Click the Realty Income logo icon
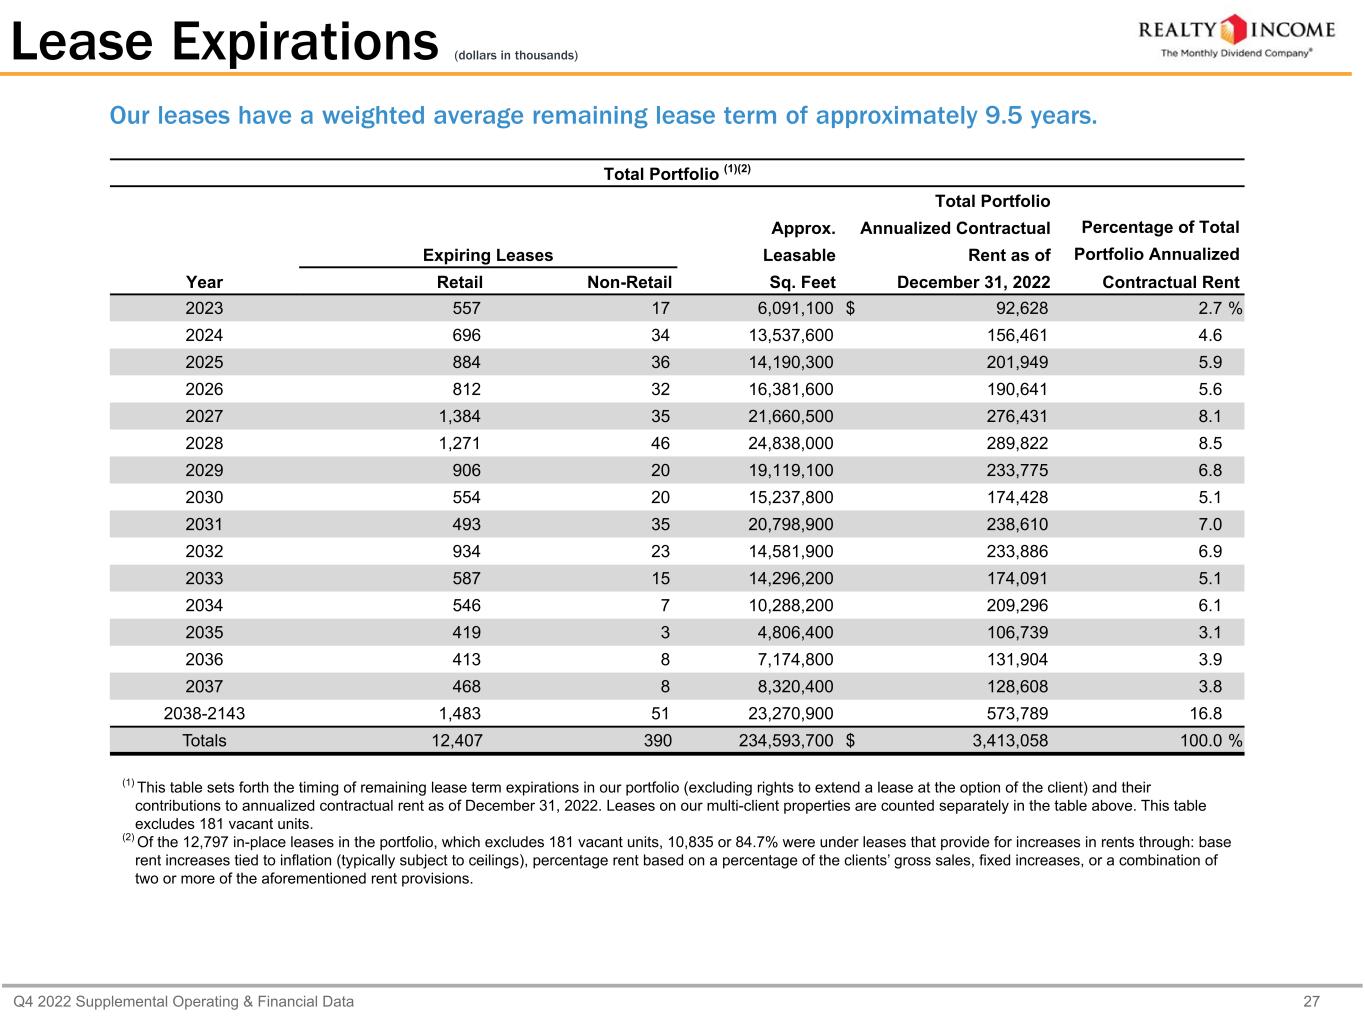The width and height of the screenshot is (1365, 1024). [1236, 29]
